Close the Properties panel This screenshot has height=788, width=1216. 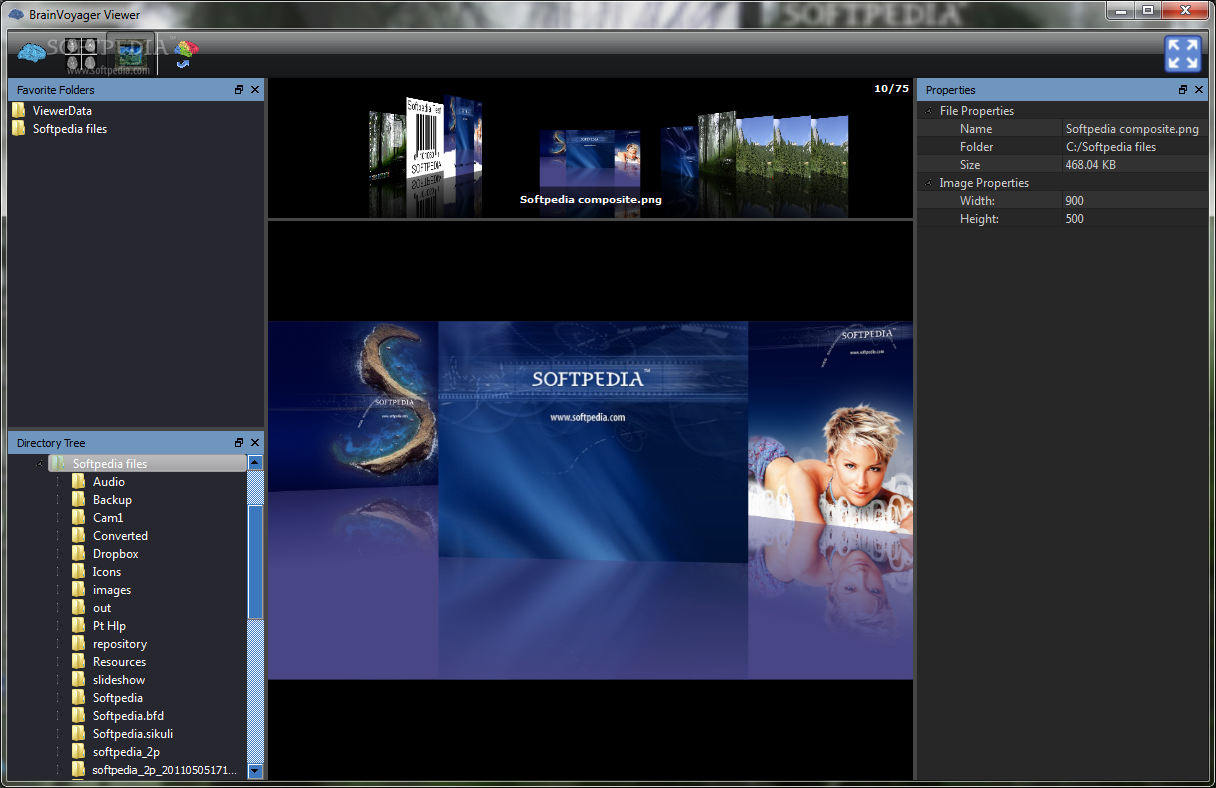click(x=1199, y=90)
